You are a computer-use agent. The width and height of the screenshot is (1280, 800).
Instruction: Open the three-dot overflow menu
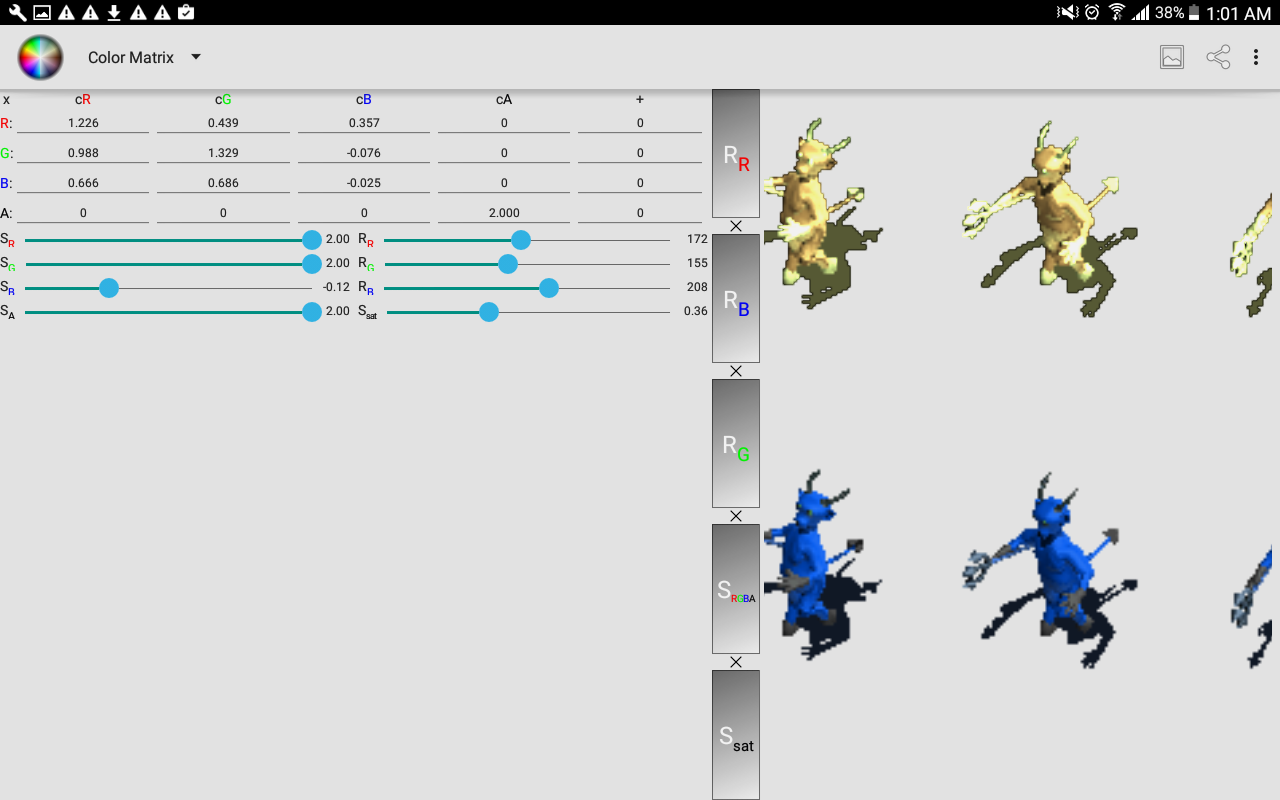[1256, 58]
